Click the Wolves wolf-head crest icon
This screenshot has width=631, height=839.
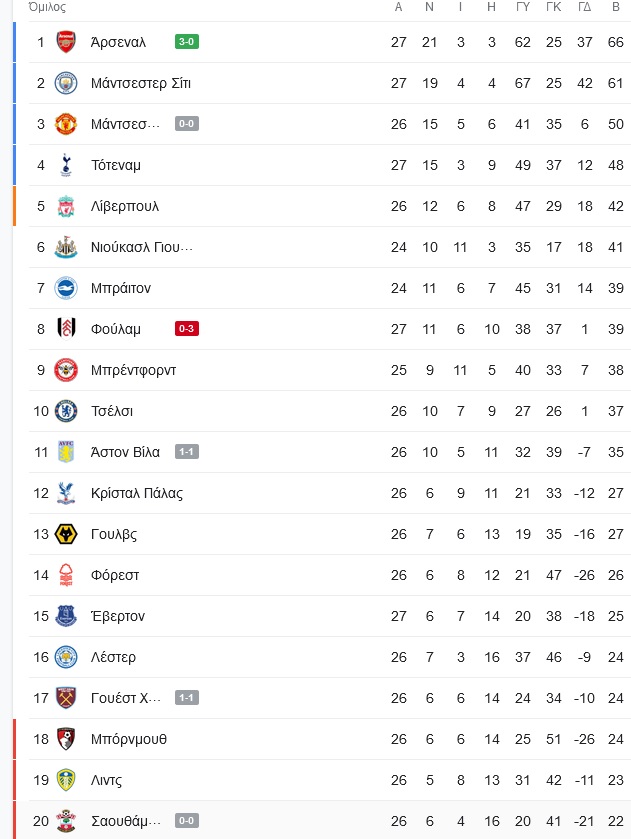pos(66,534)
